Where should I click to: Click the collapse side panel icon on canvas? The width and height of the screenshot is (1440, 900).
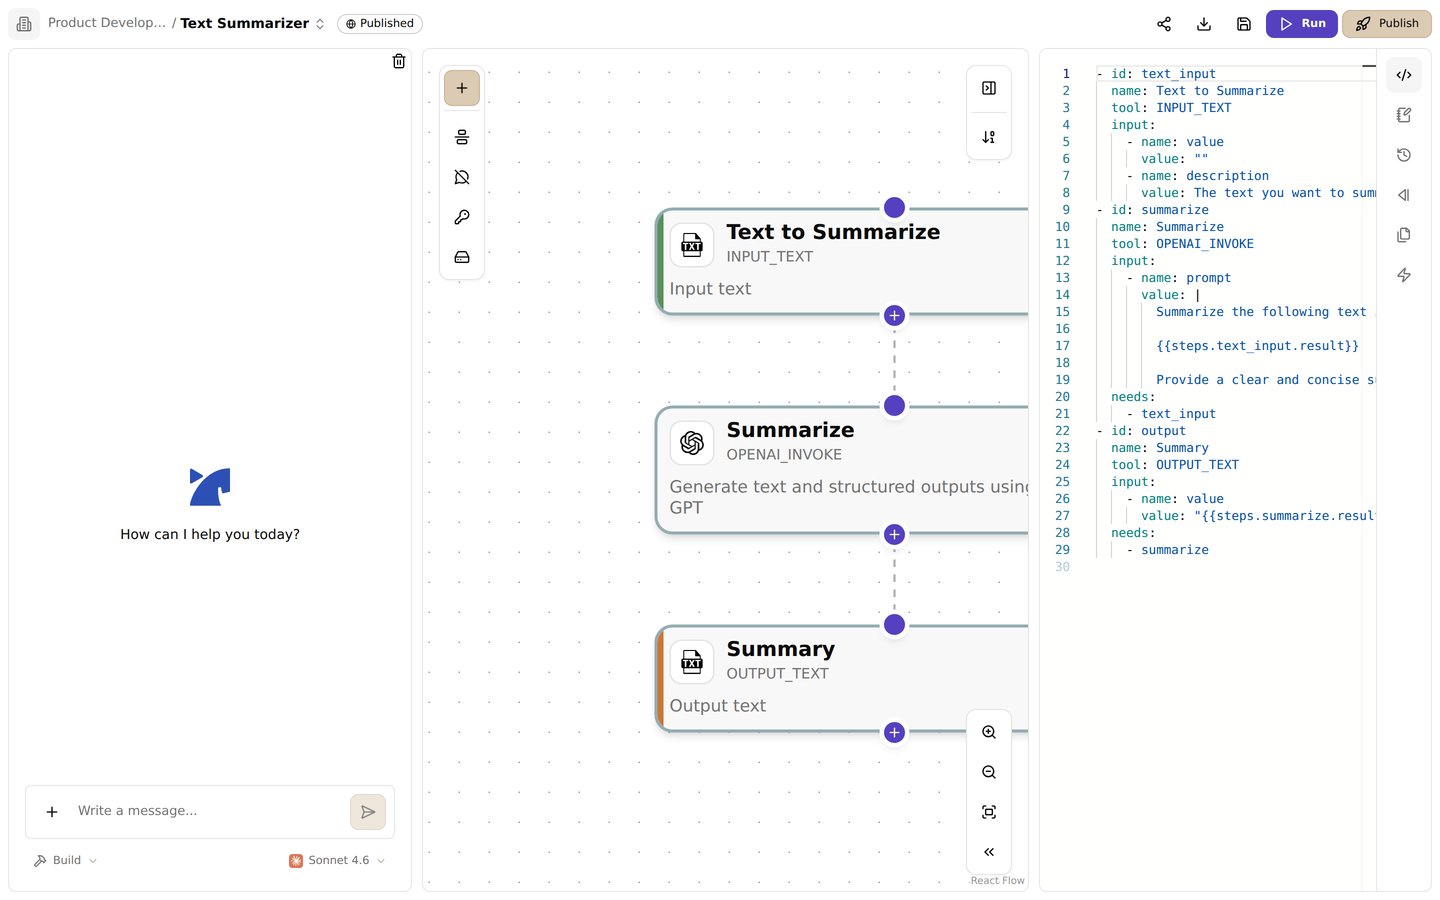(989, 88)
